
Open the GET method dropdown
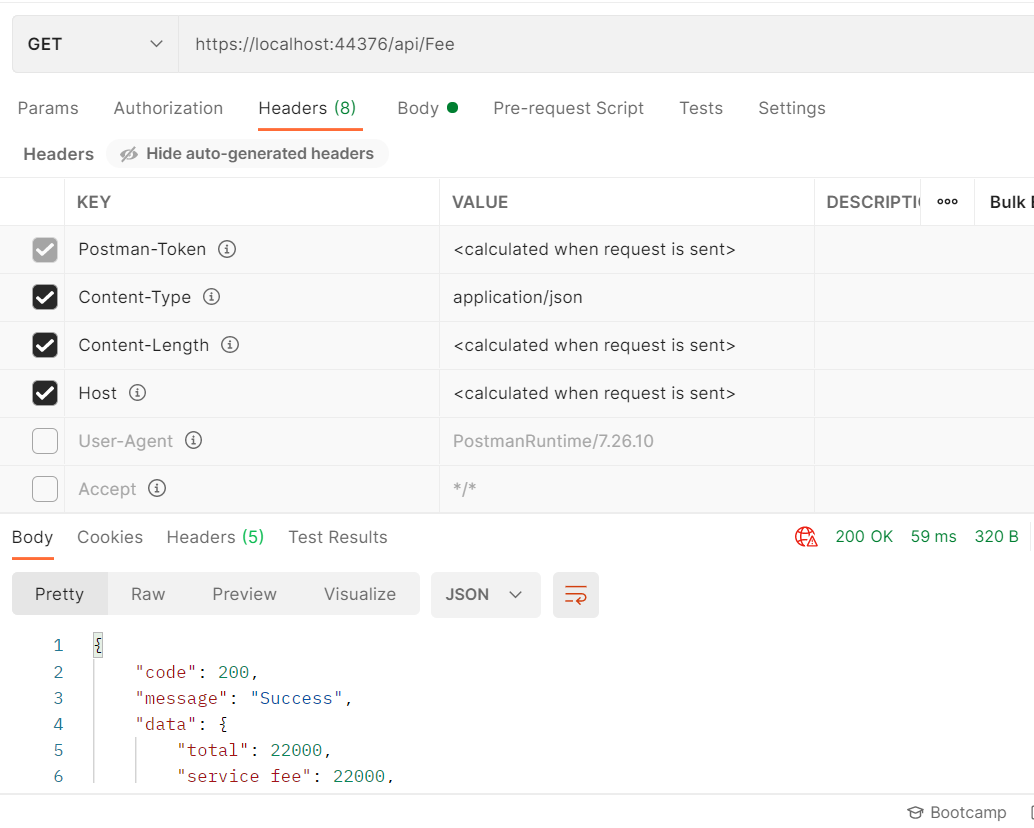pyautogui.click(x=95, y=44)
